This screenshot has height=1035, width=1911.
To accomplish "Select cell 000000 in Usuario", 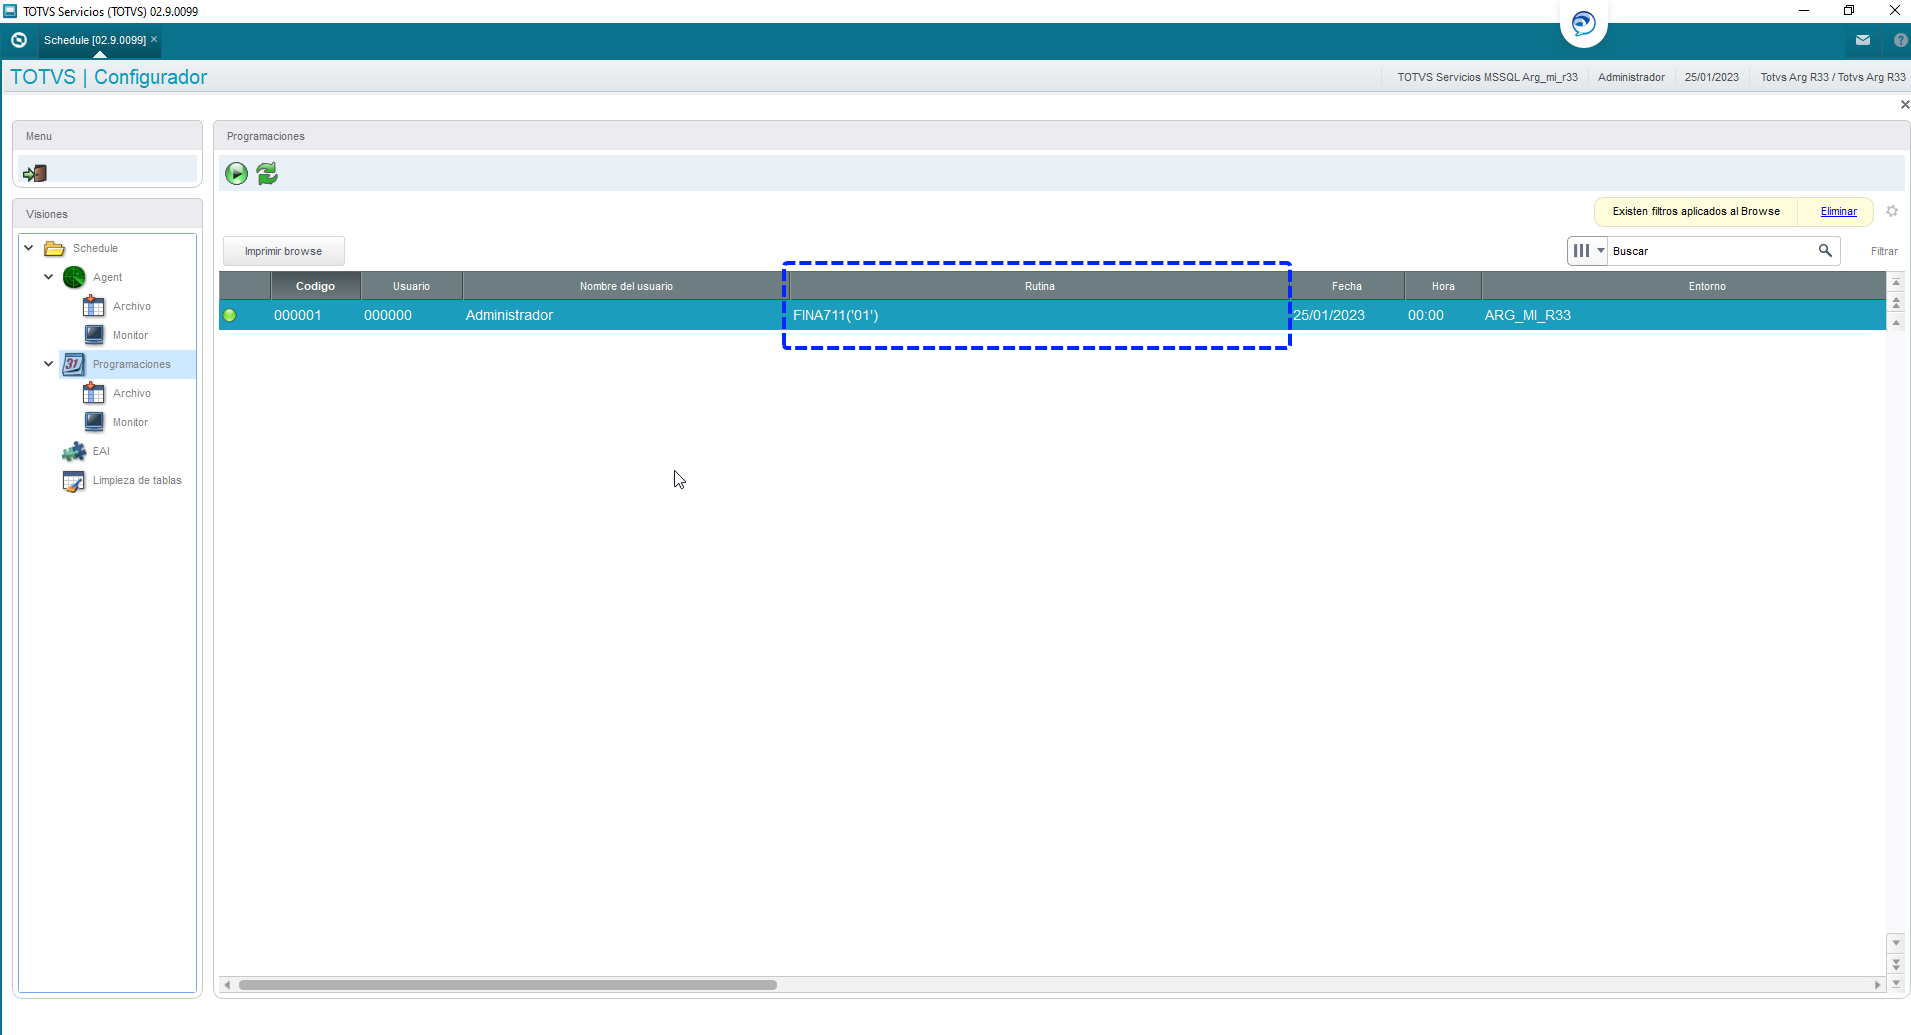I will [411, 315].
